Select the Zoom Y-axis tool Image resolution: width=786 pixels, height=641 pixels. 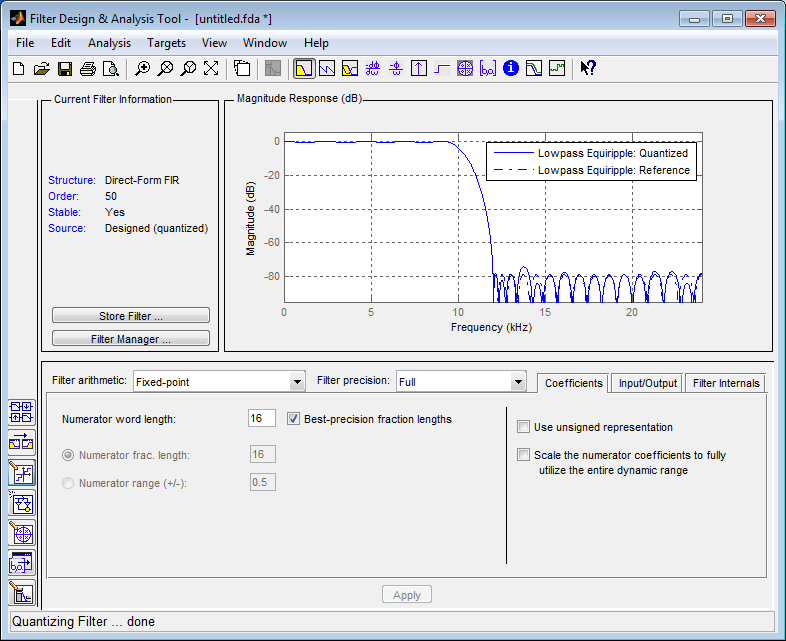(x=188, y=69)
